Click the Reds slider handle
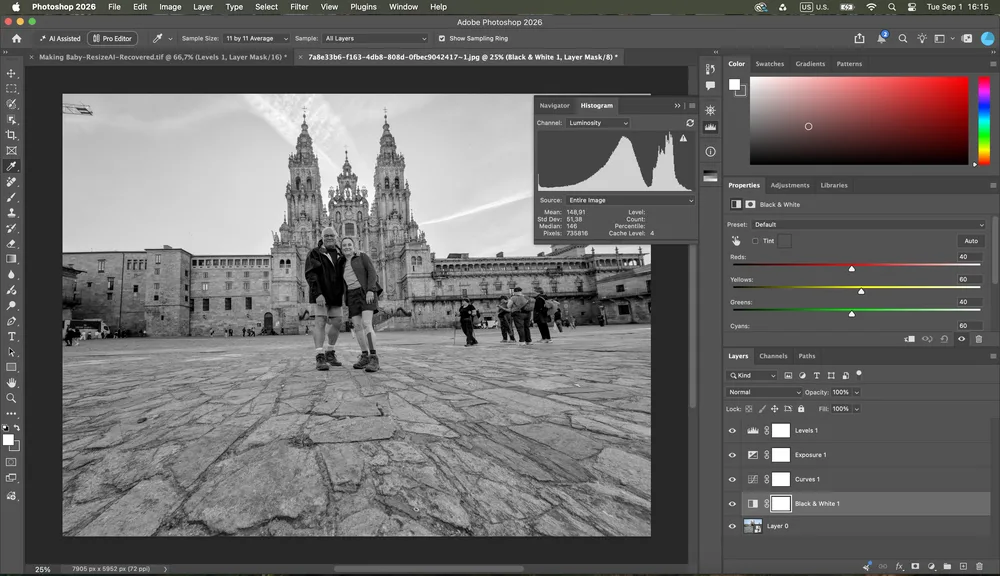The height and width of the screenshot is (576, 1000). click(851, 269)
